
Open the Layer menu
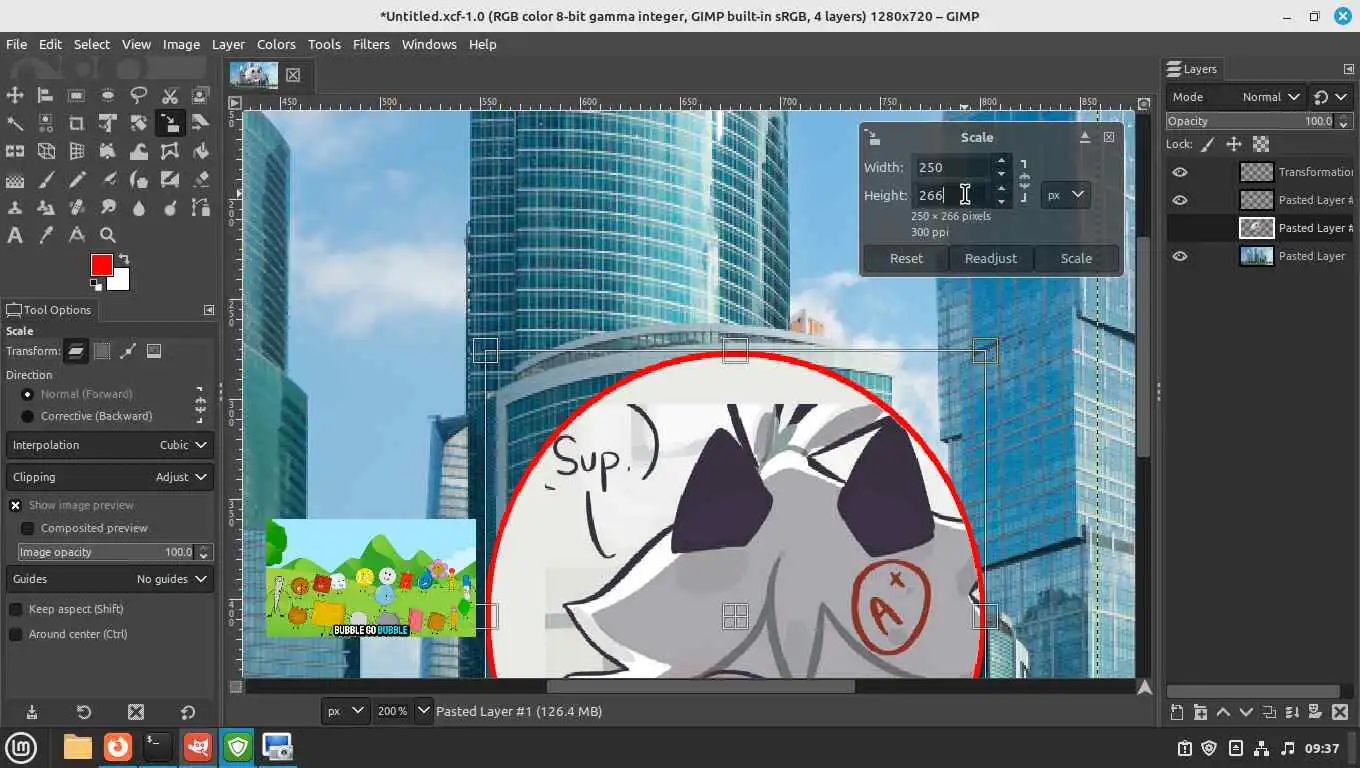(x=228, y=44)
